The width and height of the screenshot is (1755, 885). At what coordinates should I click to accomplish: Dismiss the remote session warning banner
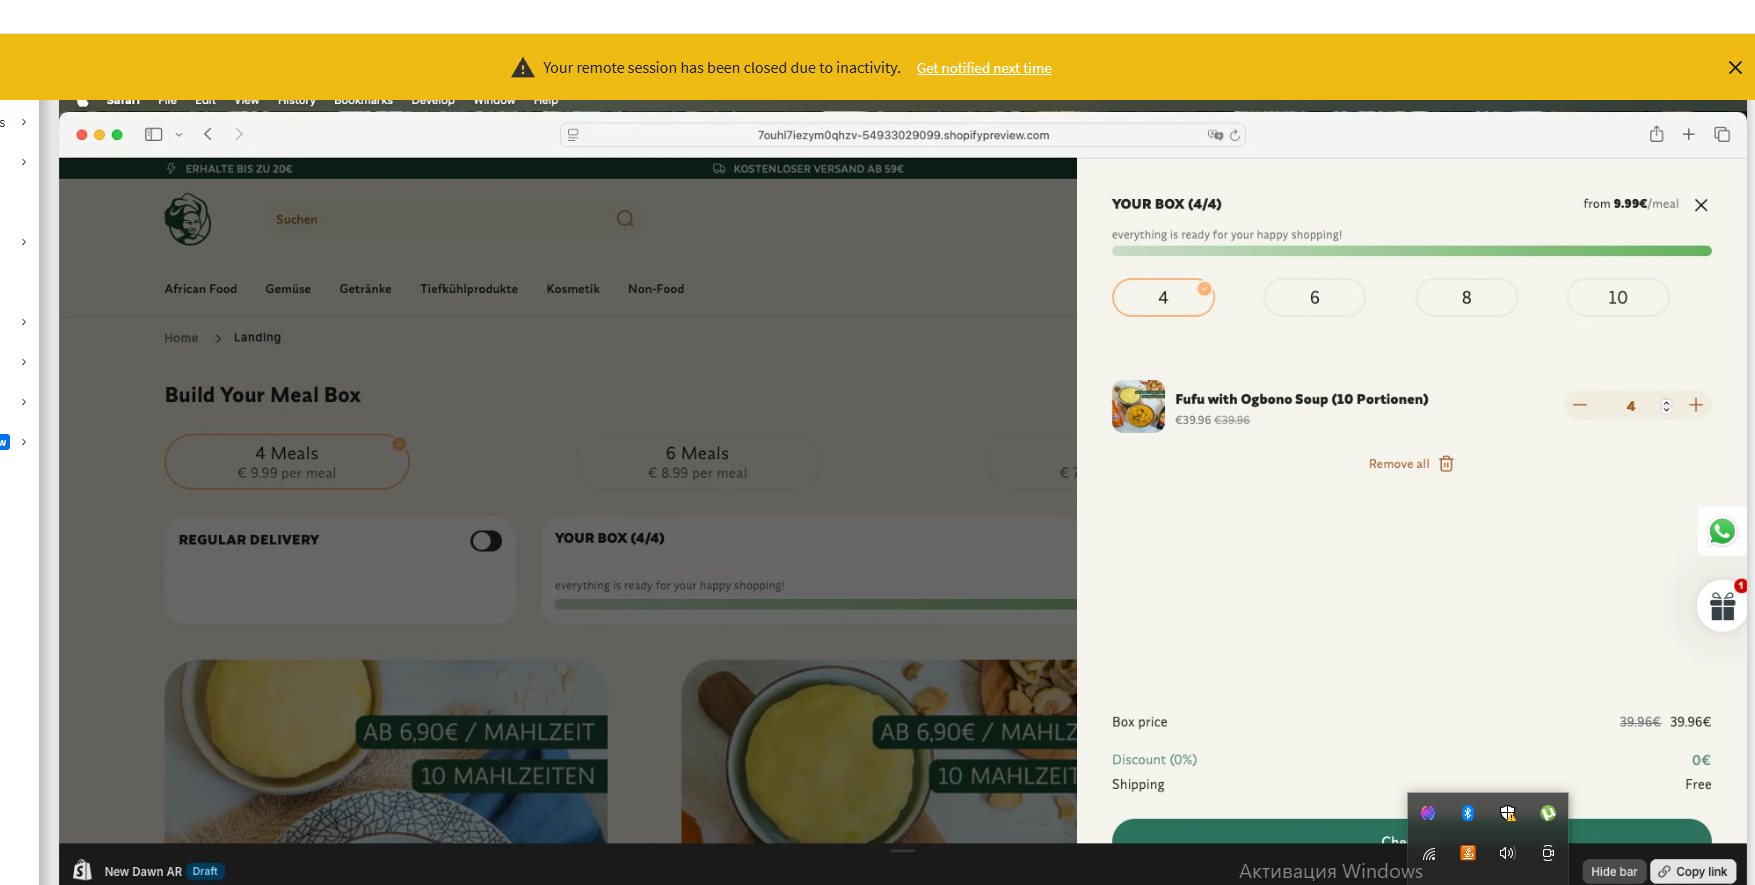coord(1735,68)
